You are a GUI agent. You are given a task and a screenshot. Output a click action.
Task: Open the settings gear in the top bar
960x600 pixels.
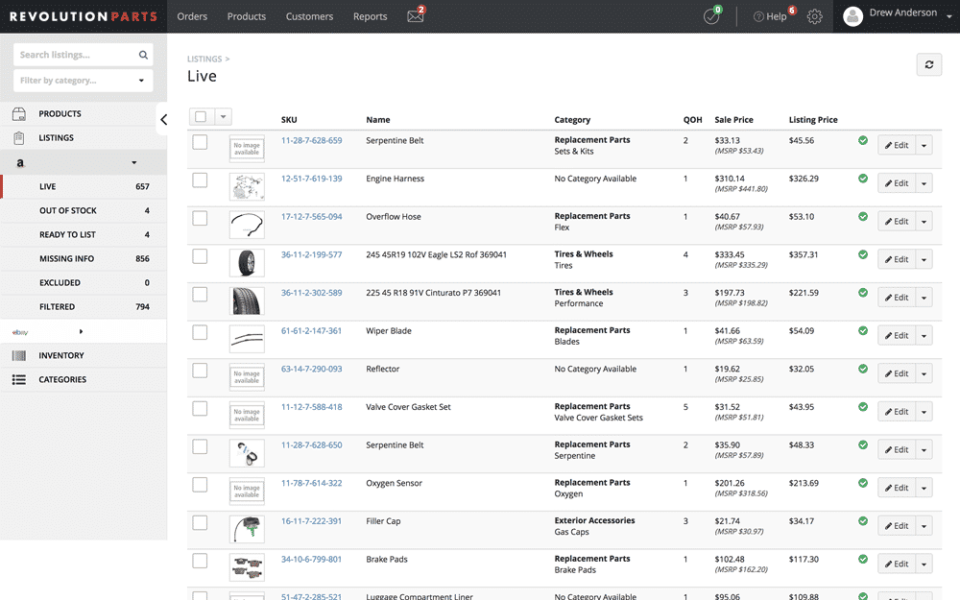pos(814,16)
